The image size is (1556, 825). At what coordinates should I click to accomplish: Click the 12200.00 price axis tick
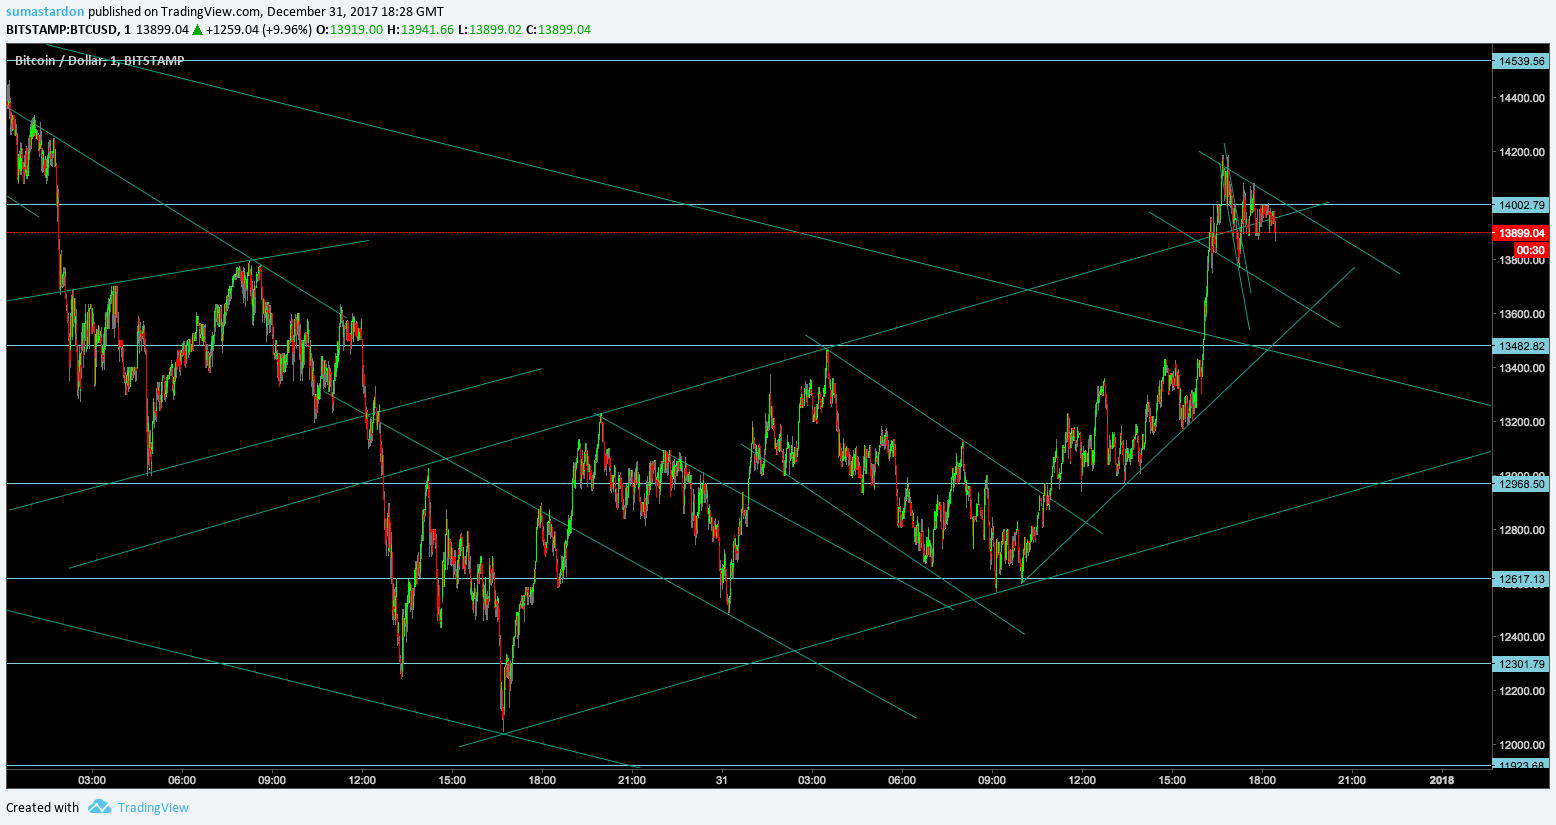(1521, 691)
